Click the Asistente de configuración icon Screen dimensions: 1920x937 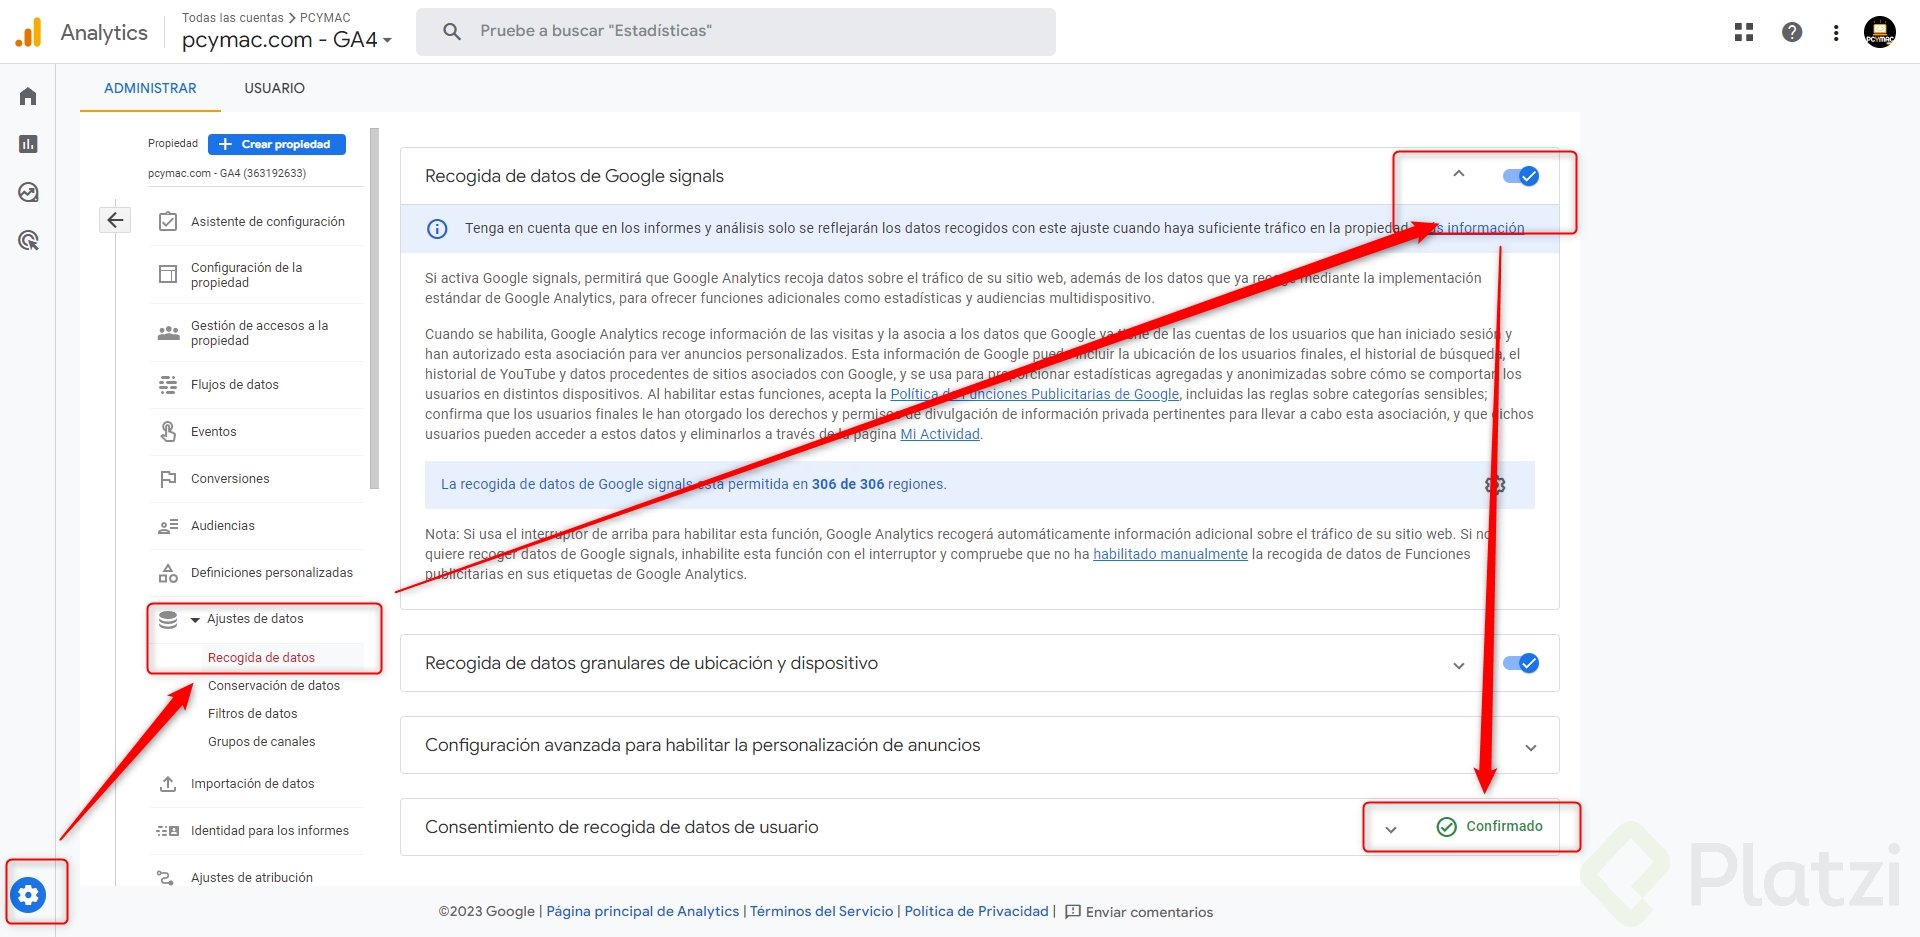click(168, 221)
